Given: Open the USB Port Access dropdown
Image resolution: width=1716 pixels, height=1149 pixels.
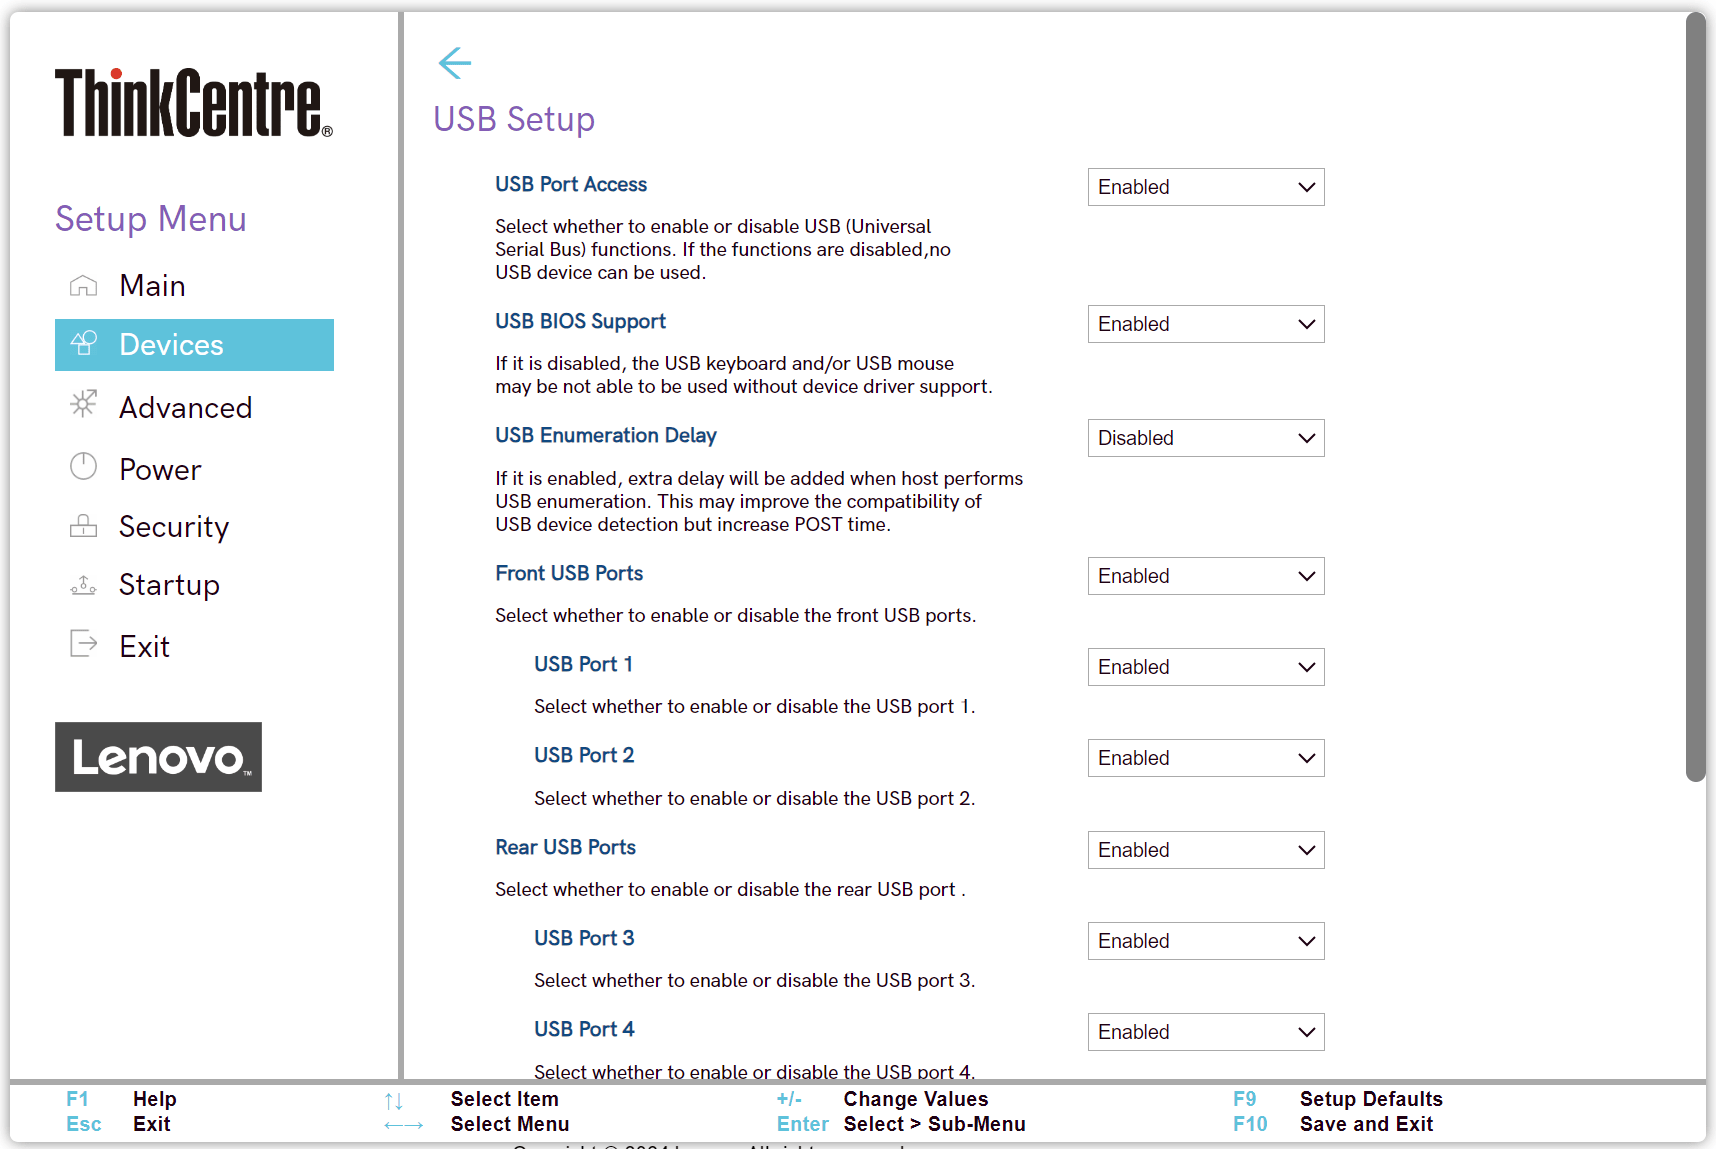Looking at the screenshot, I should (x=1206, y=187).
